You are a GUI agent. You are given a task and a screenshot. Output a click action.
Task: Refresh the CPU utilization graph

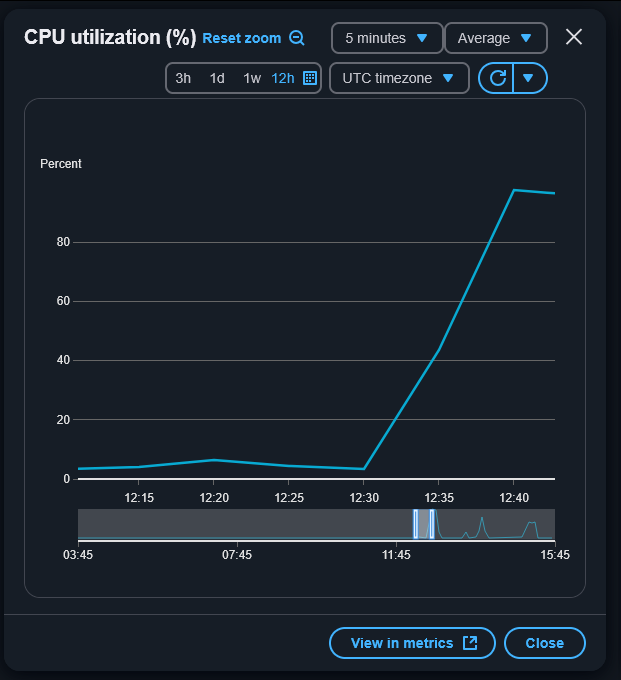click(496, 78)
